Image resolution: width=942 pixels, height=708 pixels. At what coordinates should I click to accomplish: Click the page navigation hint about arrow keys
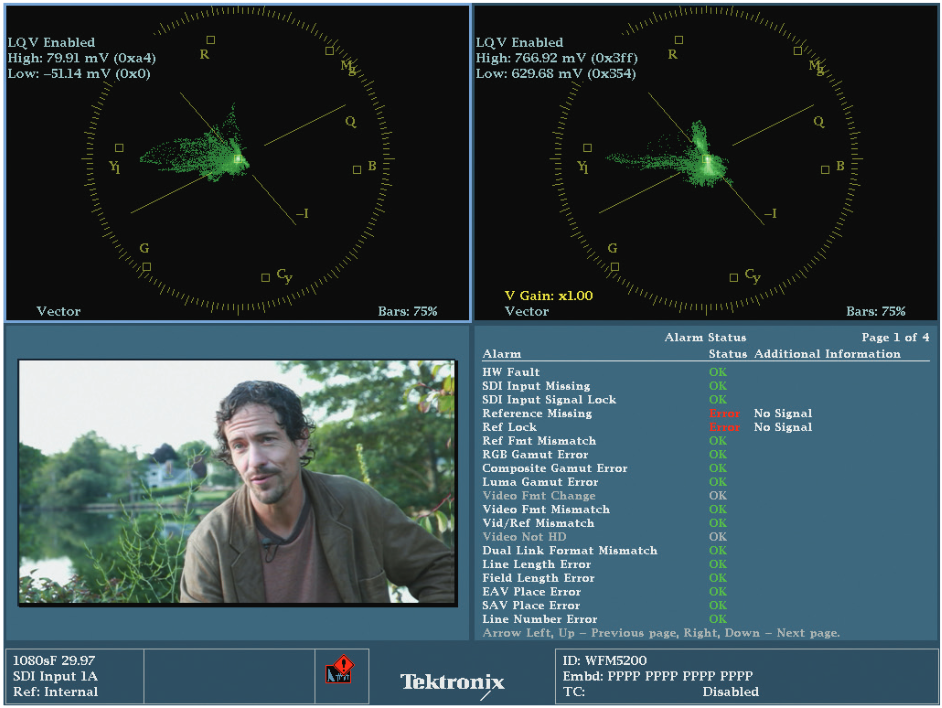pyautogui.click(x=661, y=633)
